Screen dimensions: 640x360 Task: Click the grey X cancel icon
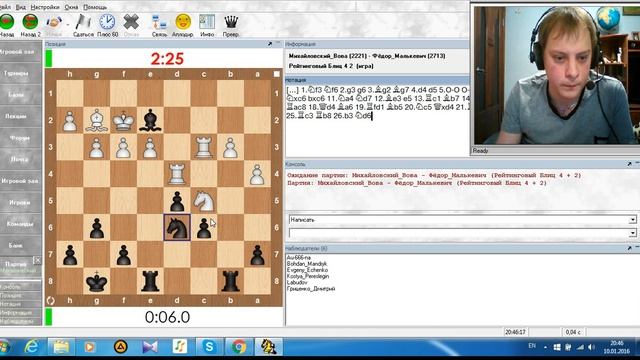[x=131, y=22]
